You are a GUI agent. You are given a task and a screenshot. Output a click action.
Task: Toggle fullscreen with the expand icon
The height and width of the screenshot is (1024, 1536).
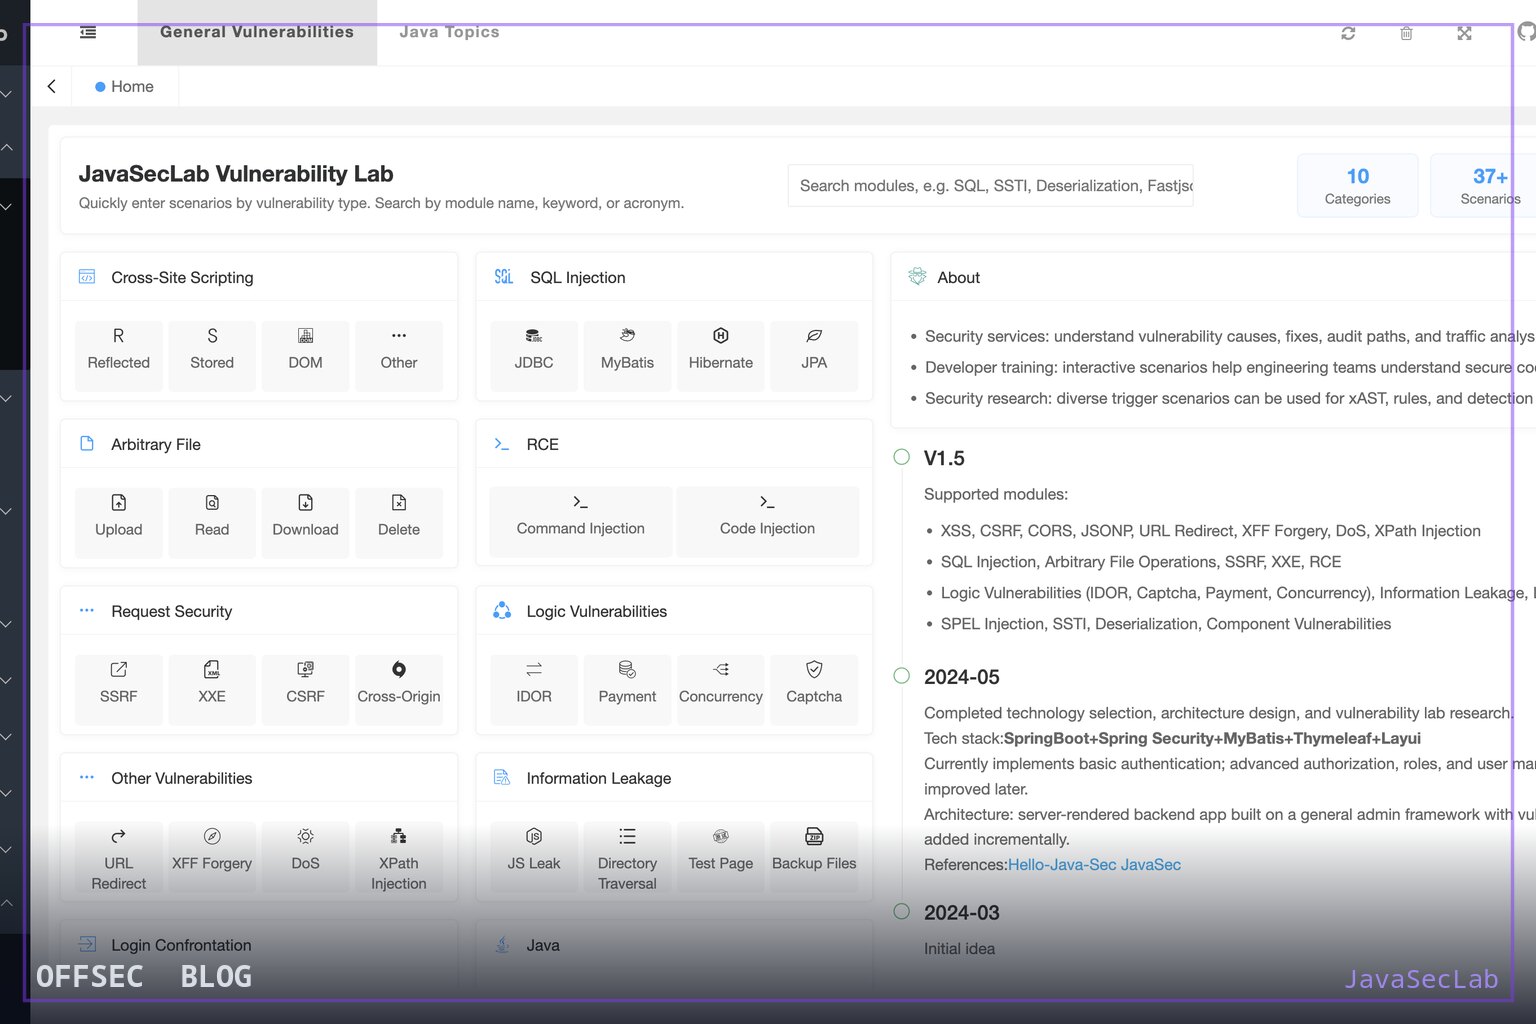(x=1464, y=33)
